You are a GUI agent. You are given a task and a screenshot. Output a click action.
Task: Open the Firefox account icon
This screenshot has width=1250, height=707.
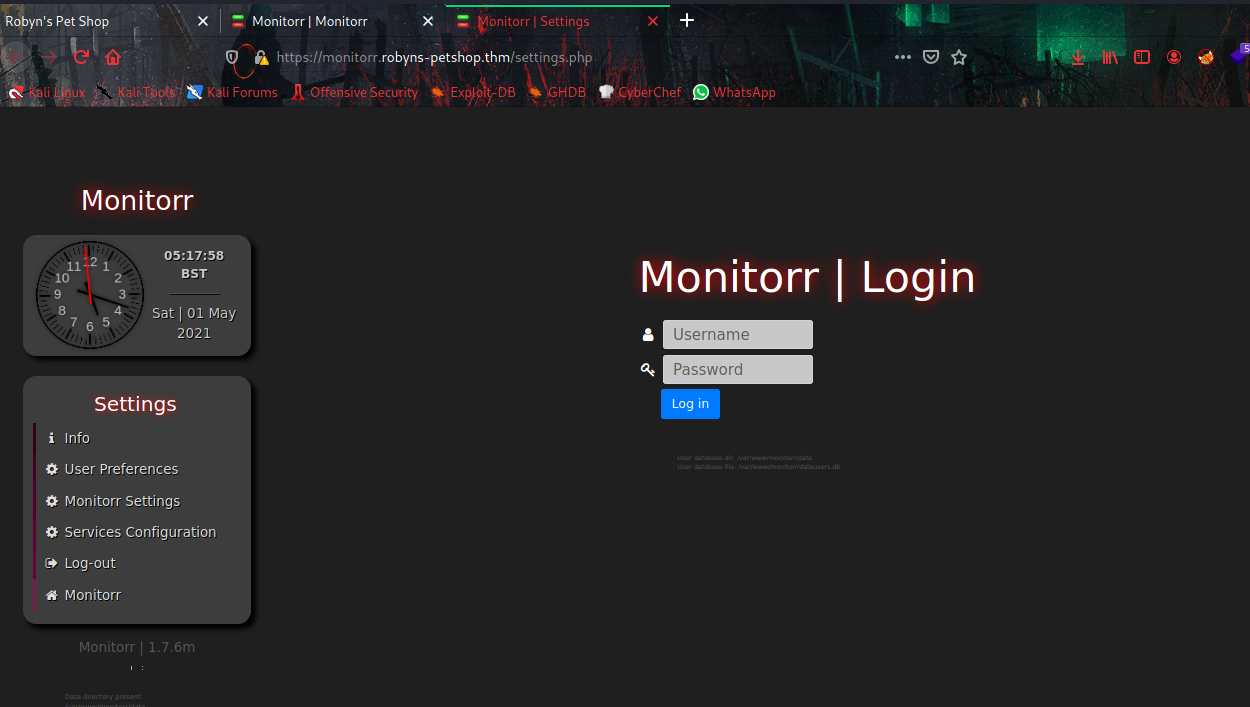tap(1174, 57)
